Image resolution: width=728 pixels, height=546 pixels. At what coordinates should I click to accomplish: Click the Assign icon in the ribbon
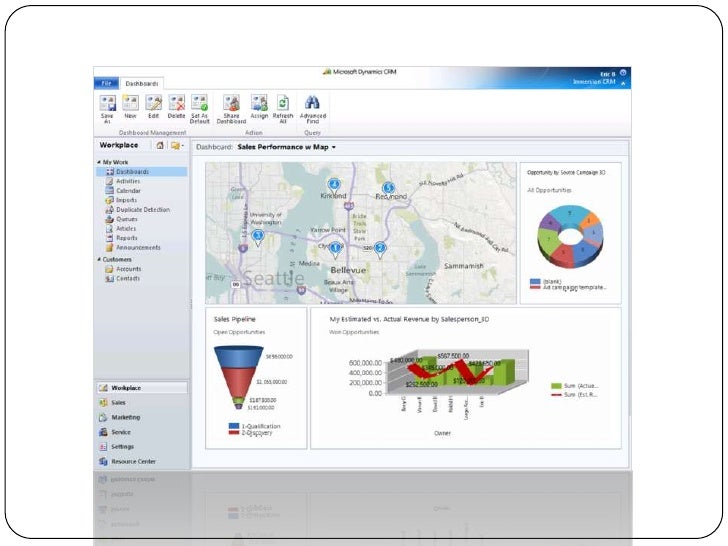click(x=259, y=107)
